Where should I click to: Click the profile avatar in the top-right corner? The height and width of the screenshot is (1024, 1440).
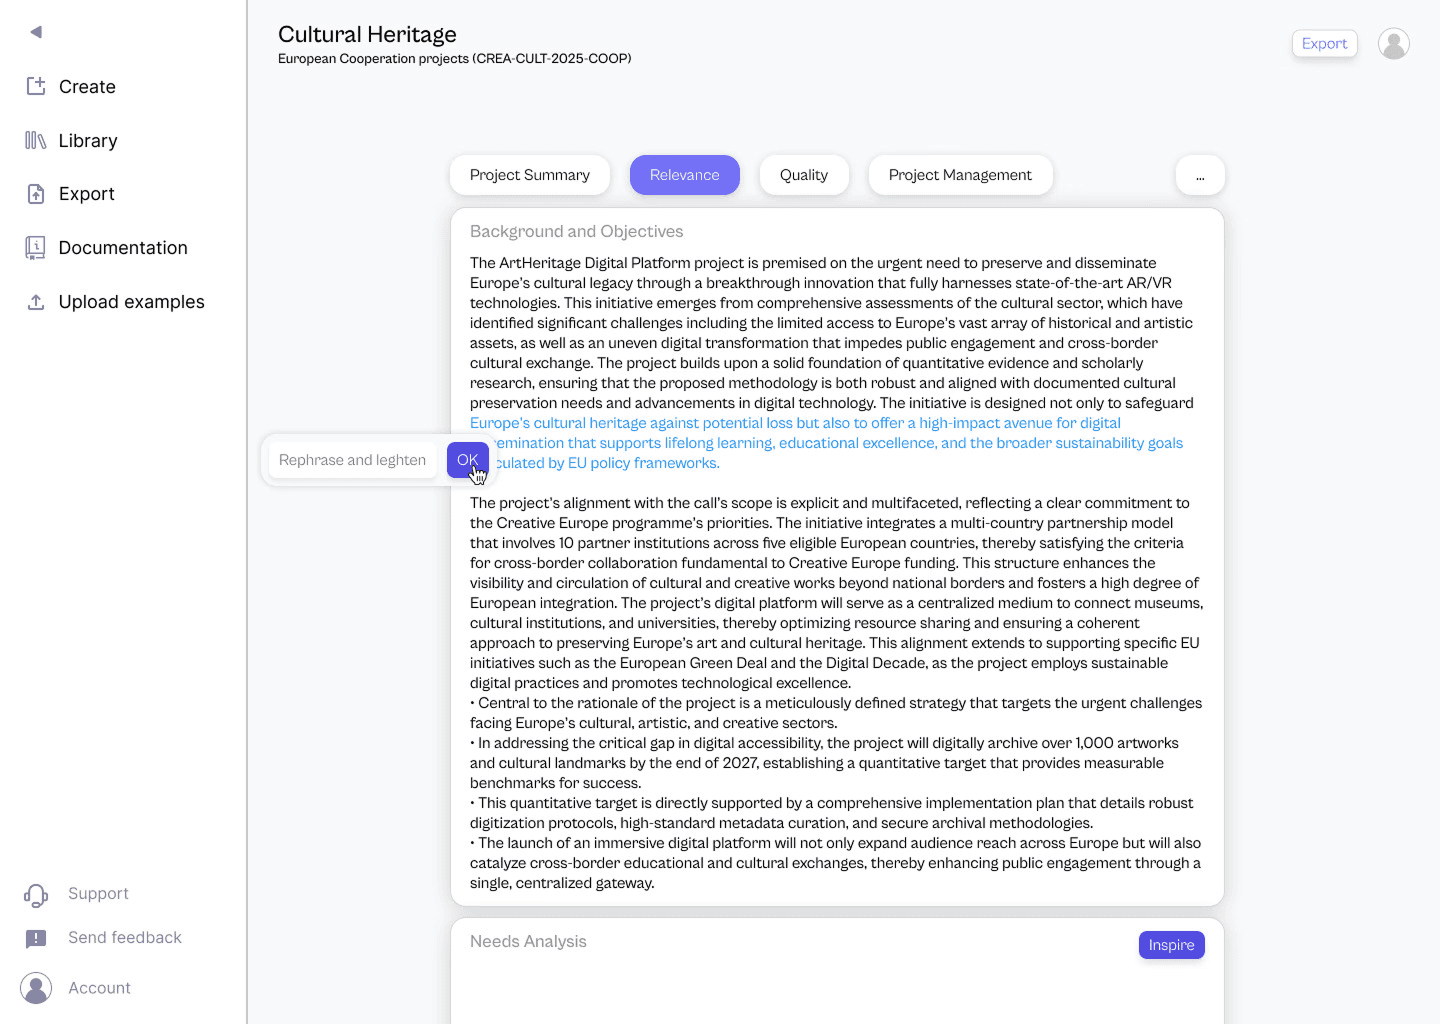pos(1393,43)
